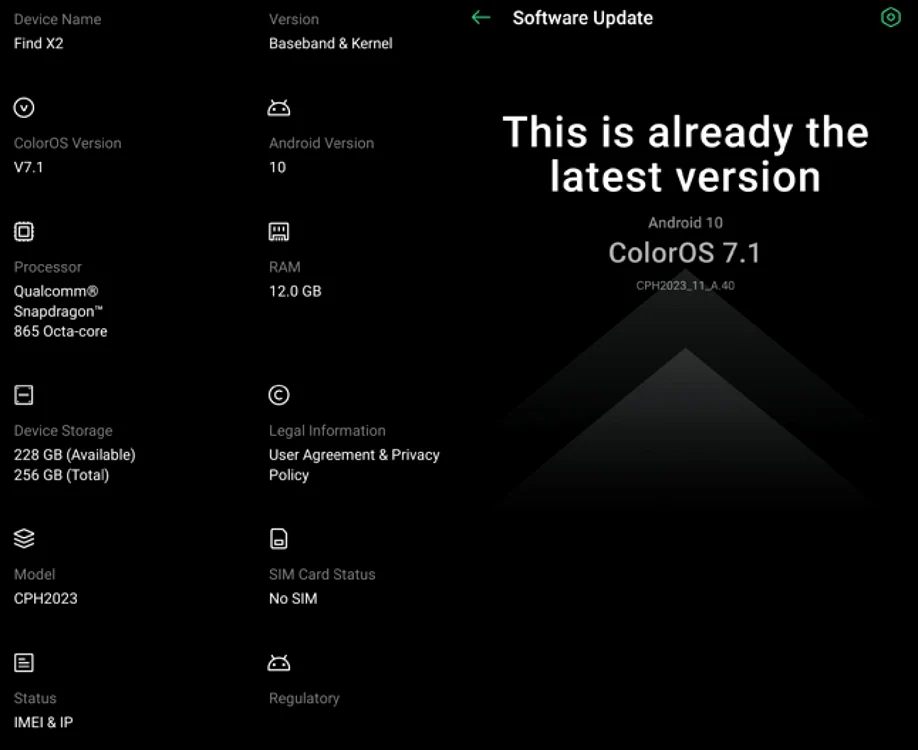Edit the Find X2 device name
918x750 pixels.
pos(39,43)
